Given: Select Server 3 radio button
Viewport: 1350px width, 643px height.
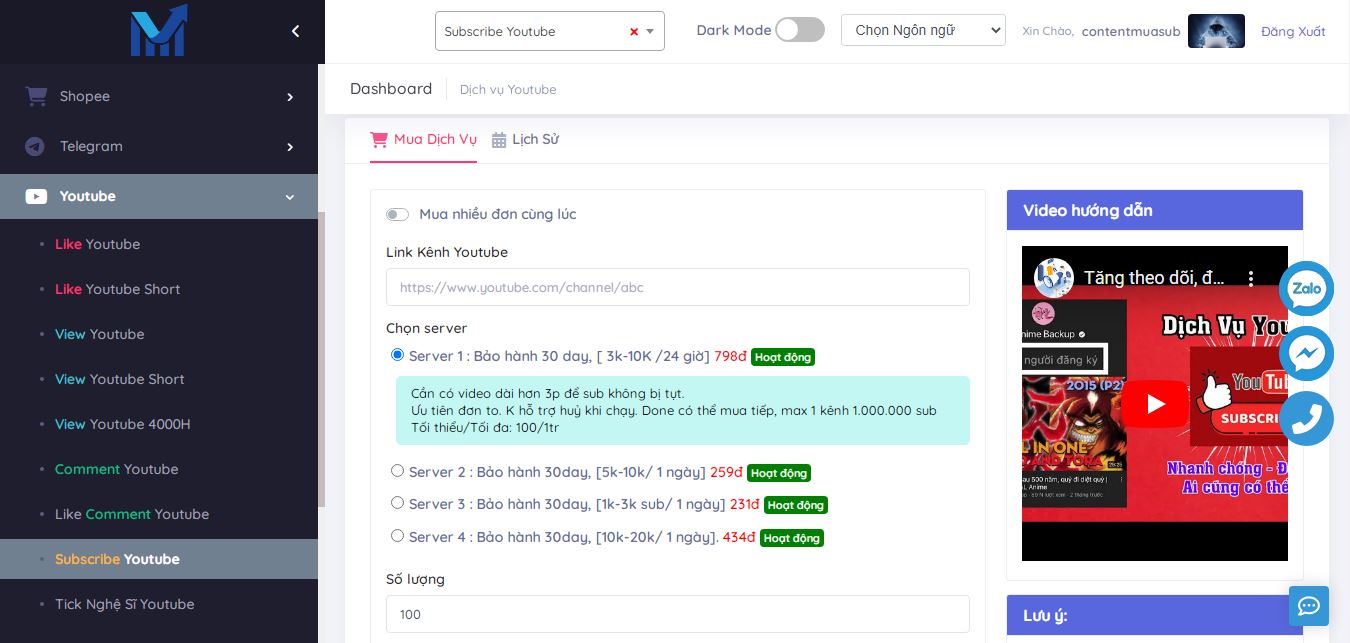Looking at the screenshot, I should click(398, 503).
